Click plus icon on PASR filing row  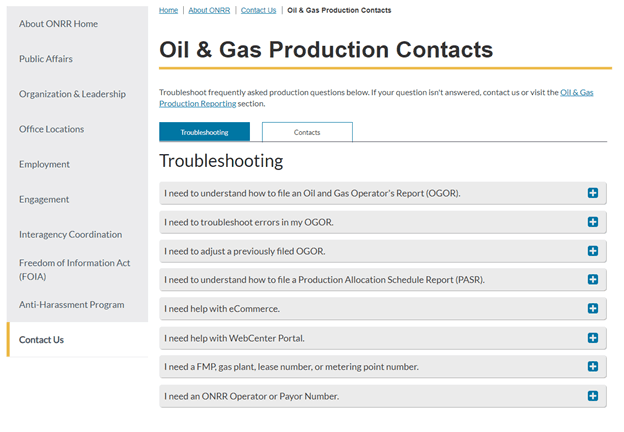(592, 280)
